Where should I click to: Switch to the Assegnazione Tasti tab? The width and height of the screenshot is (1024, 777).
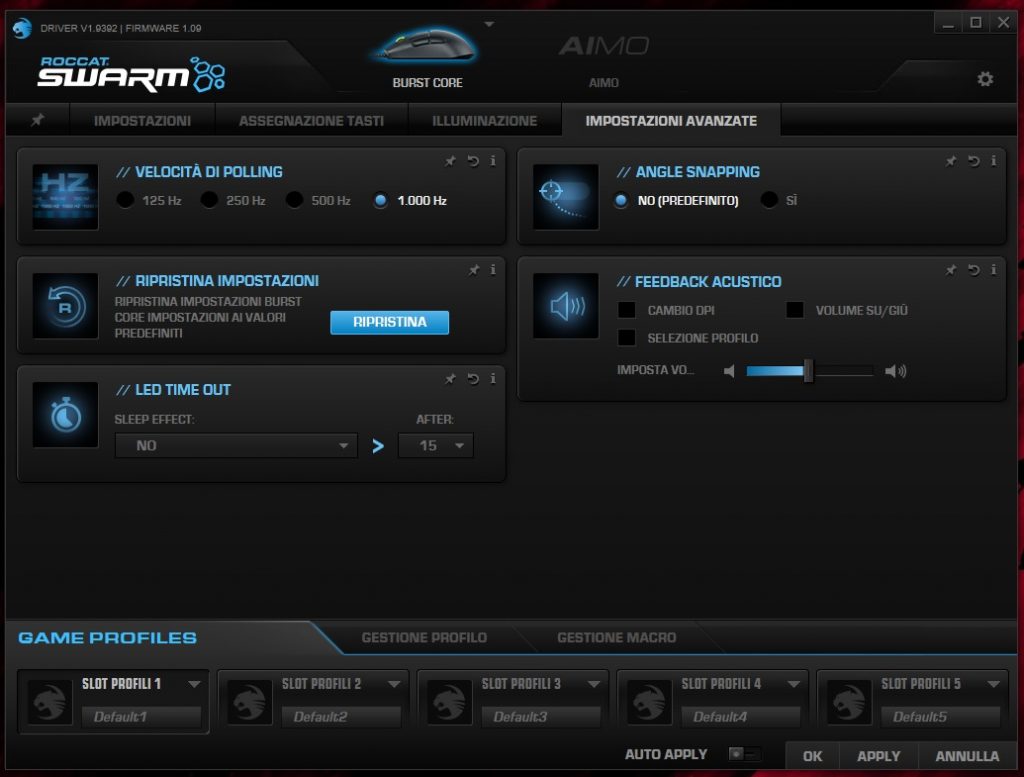(311, 120)
